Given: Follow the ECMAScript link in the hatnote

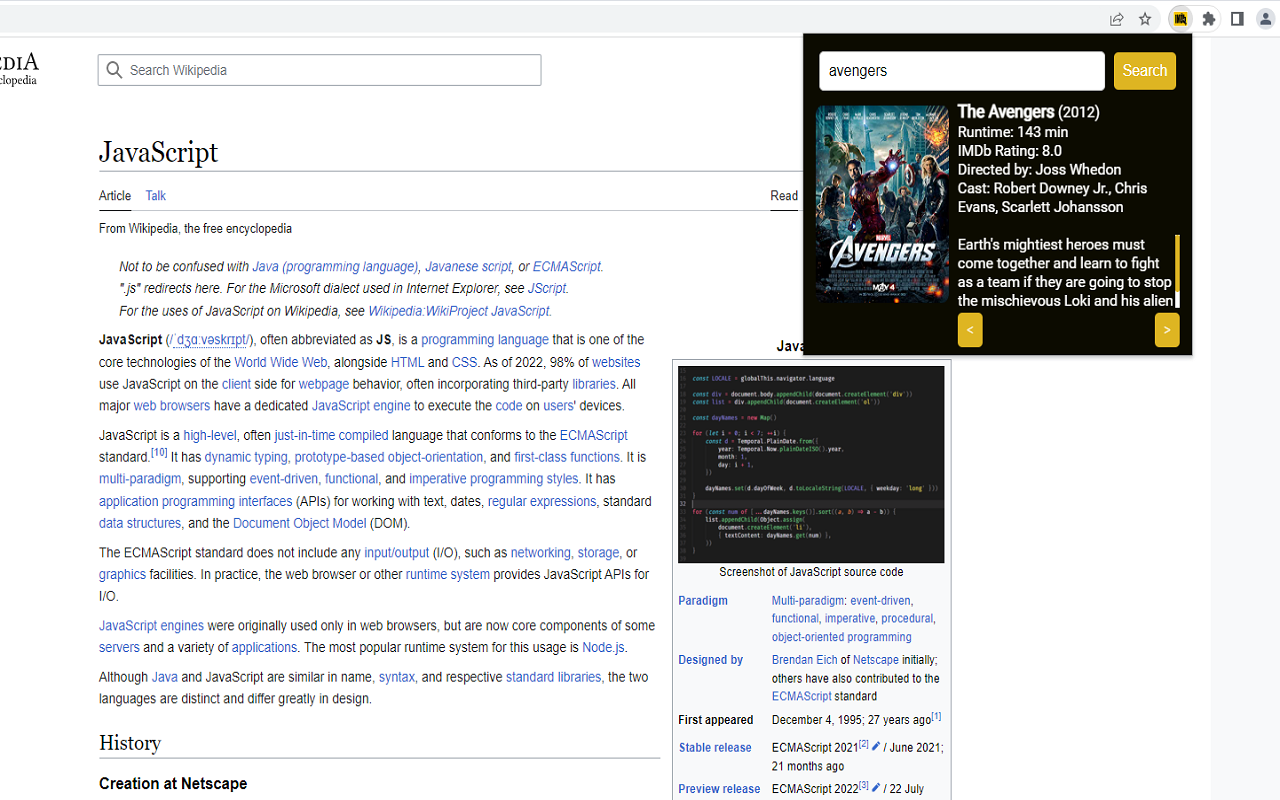Looking at the screenshot, I should click(567, 267).
